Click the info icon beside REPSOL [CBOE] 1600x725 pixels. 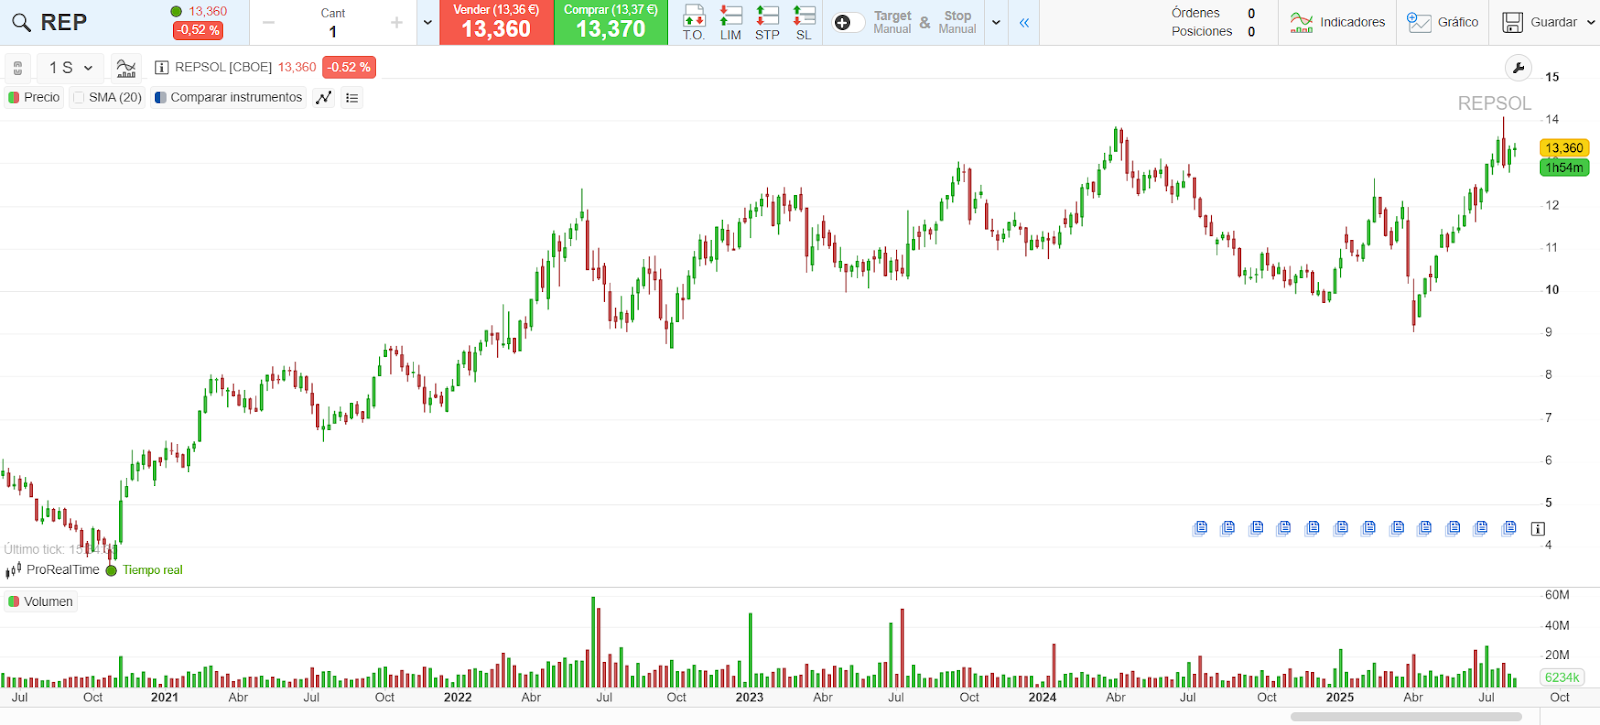click(x=162, y=67)
